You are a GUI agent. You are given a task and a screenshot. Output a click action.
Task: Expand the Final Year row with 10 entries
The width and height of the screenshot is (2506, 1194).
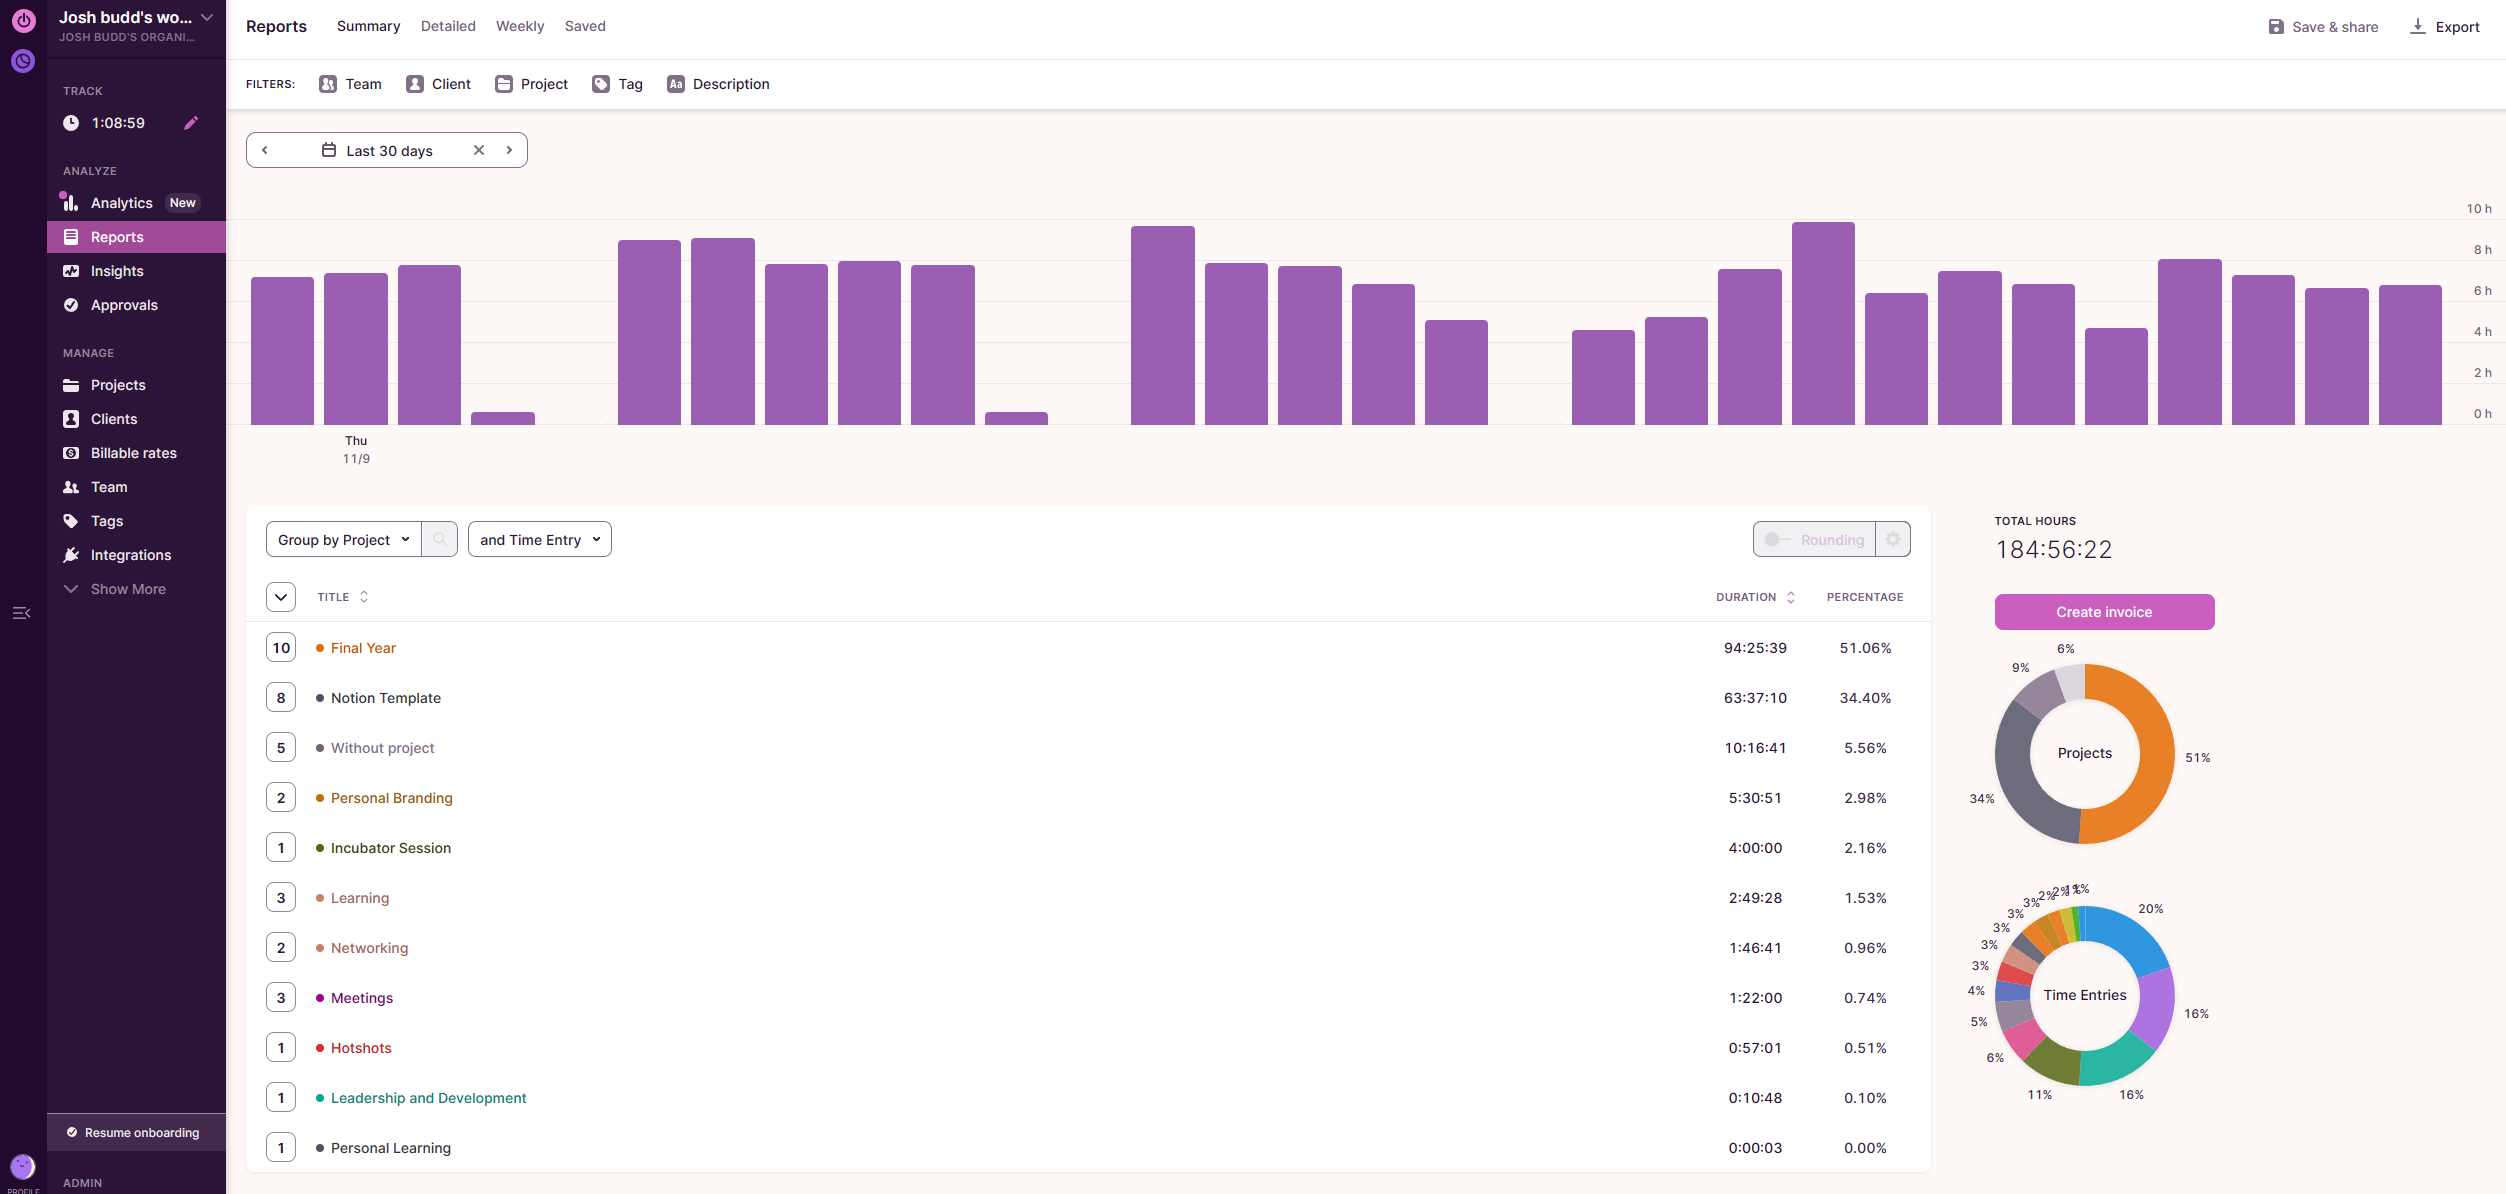pyautogui.click(x=281, y=648)
